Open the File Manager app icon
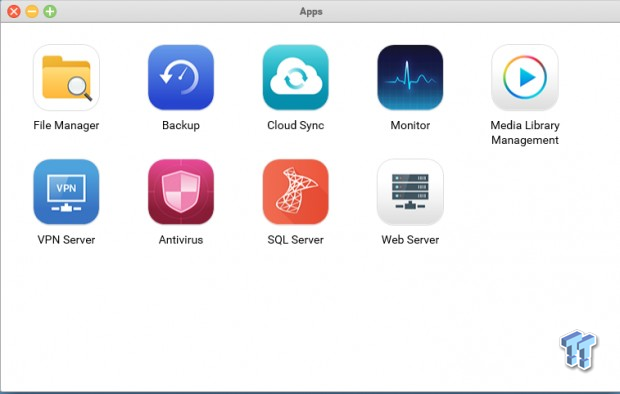The image size is (620, 394). 66,78
